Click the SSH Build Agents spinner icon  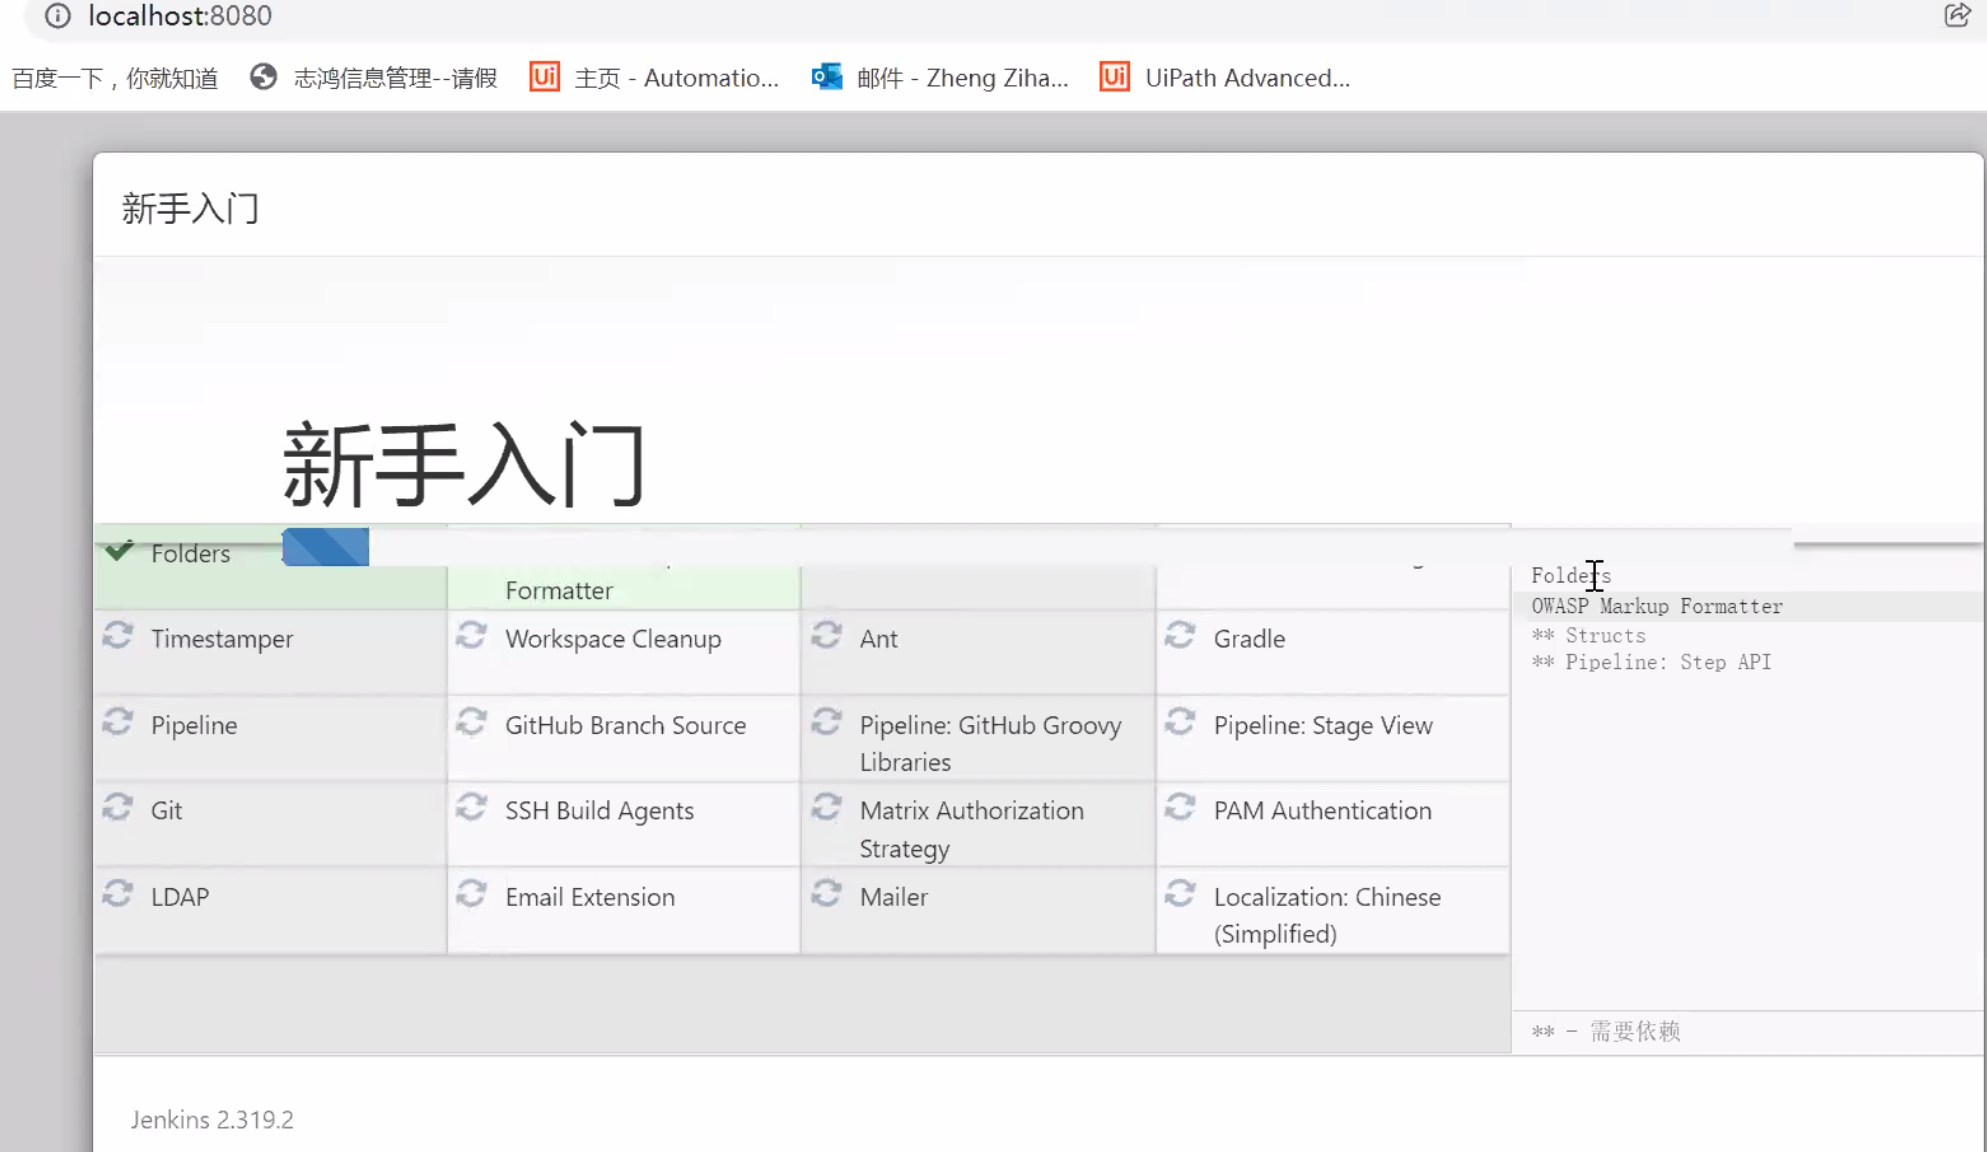(x=472, y=807)
